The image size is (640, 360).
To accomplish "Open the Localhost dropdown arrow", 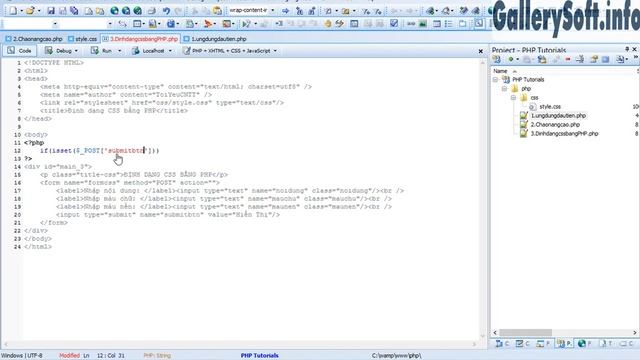I will pos(170,51).
